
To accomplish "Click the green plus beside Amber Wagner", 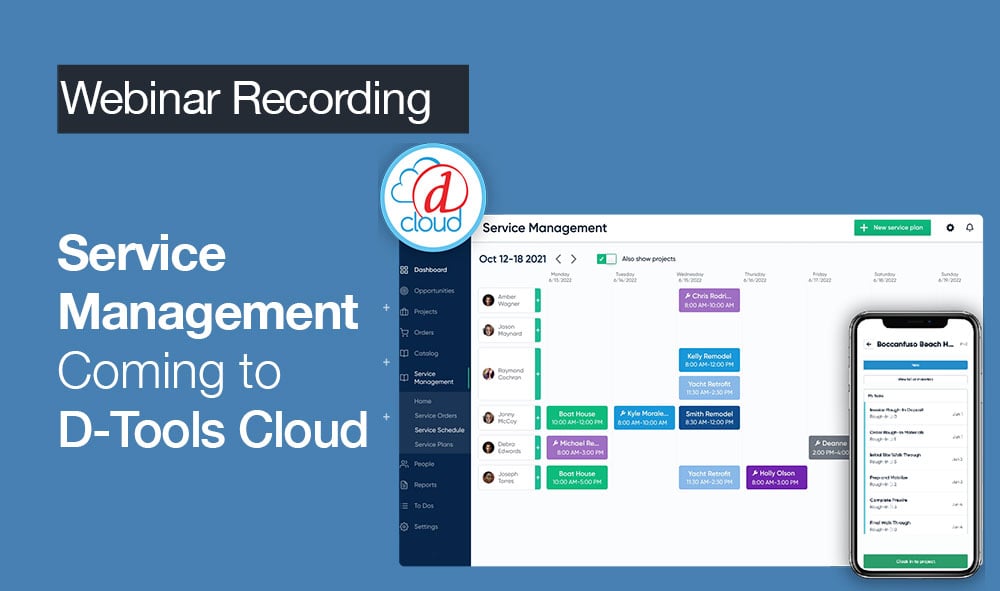I will point(538,300).
